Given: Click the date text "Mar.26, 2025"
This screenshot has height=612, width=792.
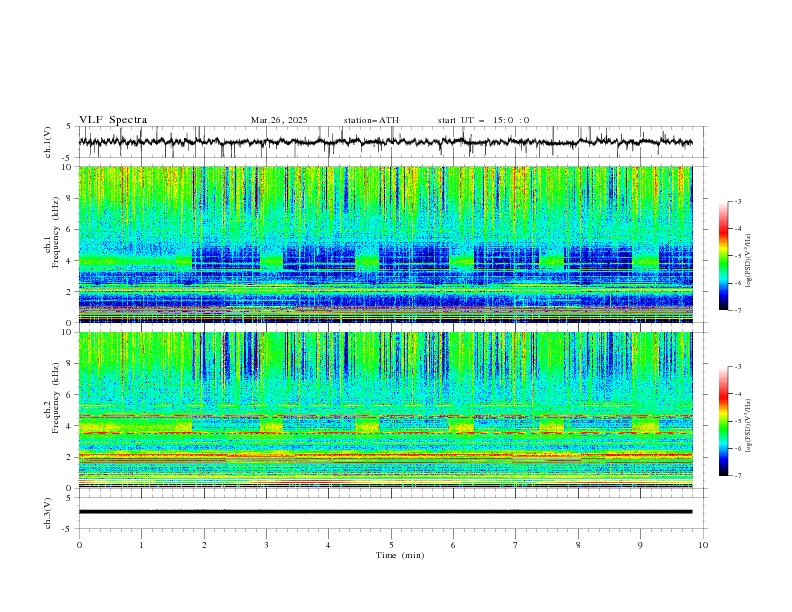Looking at the screenshot, I should (x=279, y=120).
